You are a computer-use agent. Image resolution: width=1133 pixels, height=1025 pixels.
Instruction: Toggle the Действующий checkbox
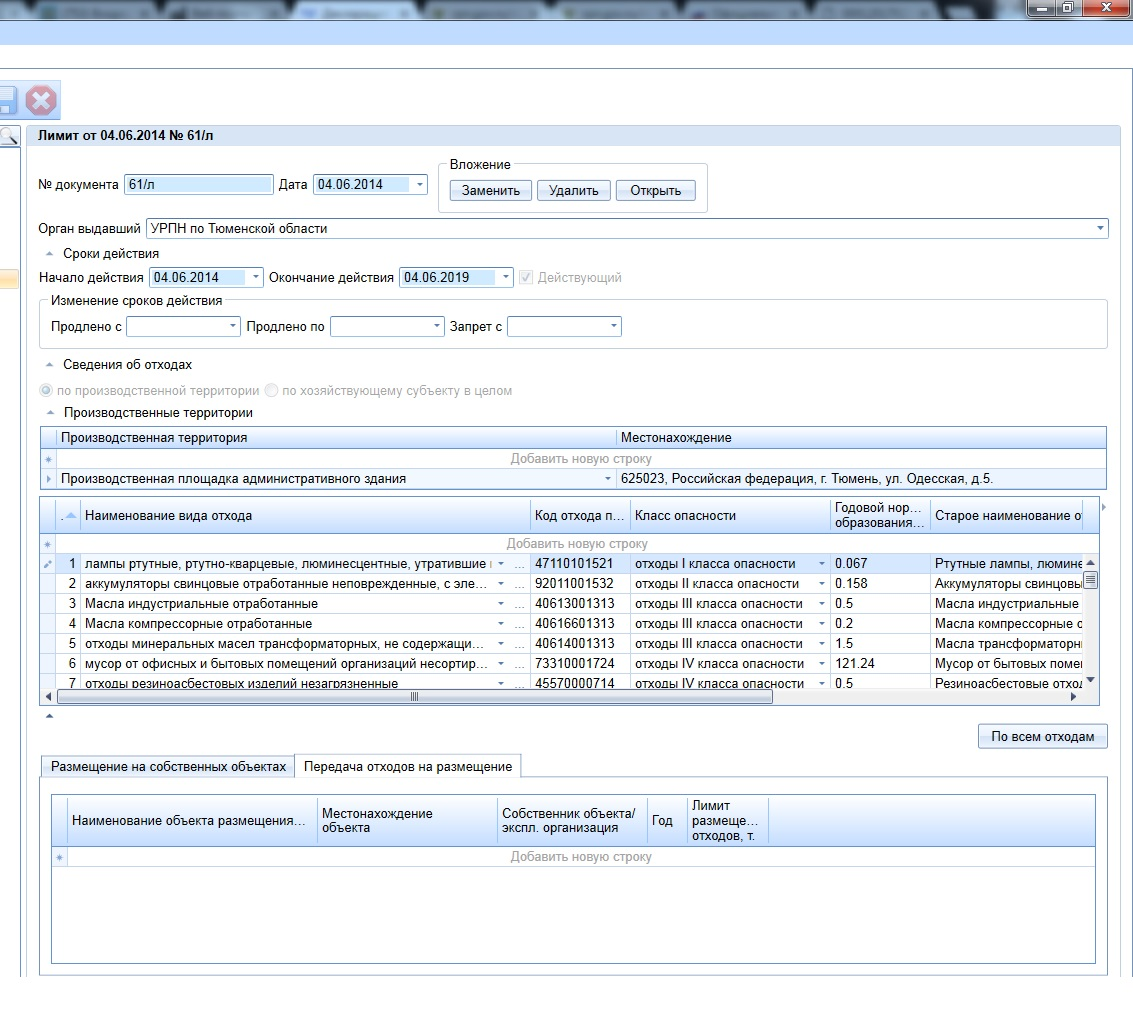[x=526, y=277]
